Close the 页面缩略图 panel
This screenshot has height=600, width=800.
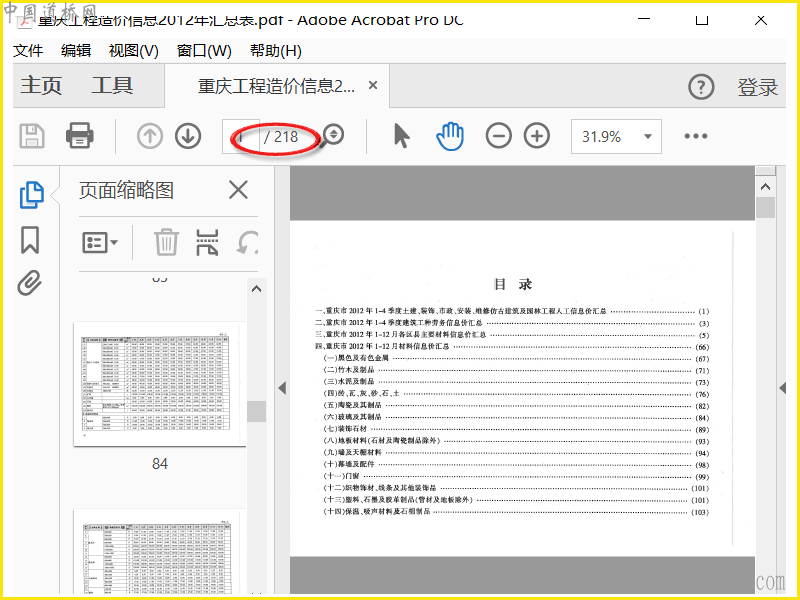[238, 190]
